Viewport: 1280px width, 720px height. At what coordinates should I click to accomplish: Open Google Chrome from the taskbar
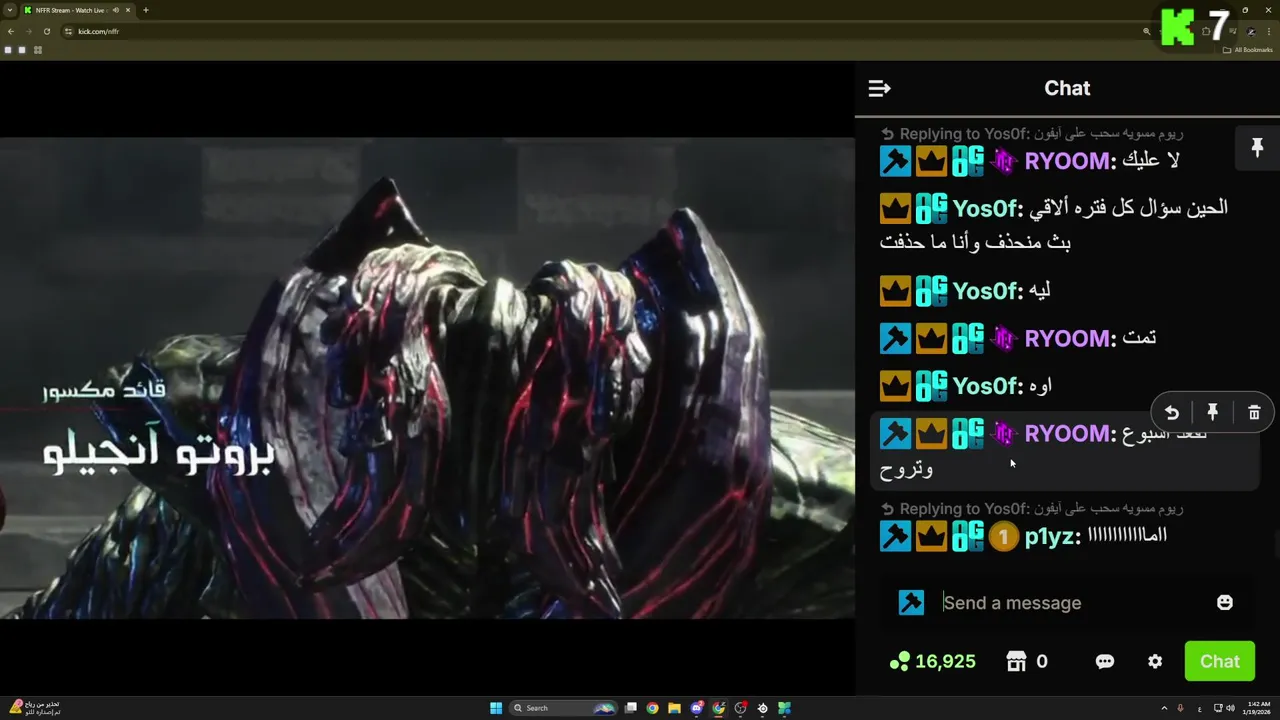point(652,708)
